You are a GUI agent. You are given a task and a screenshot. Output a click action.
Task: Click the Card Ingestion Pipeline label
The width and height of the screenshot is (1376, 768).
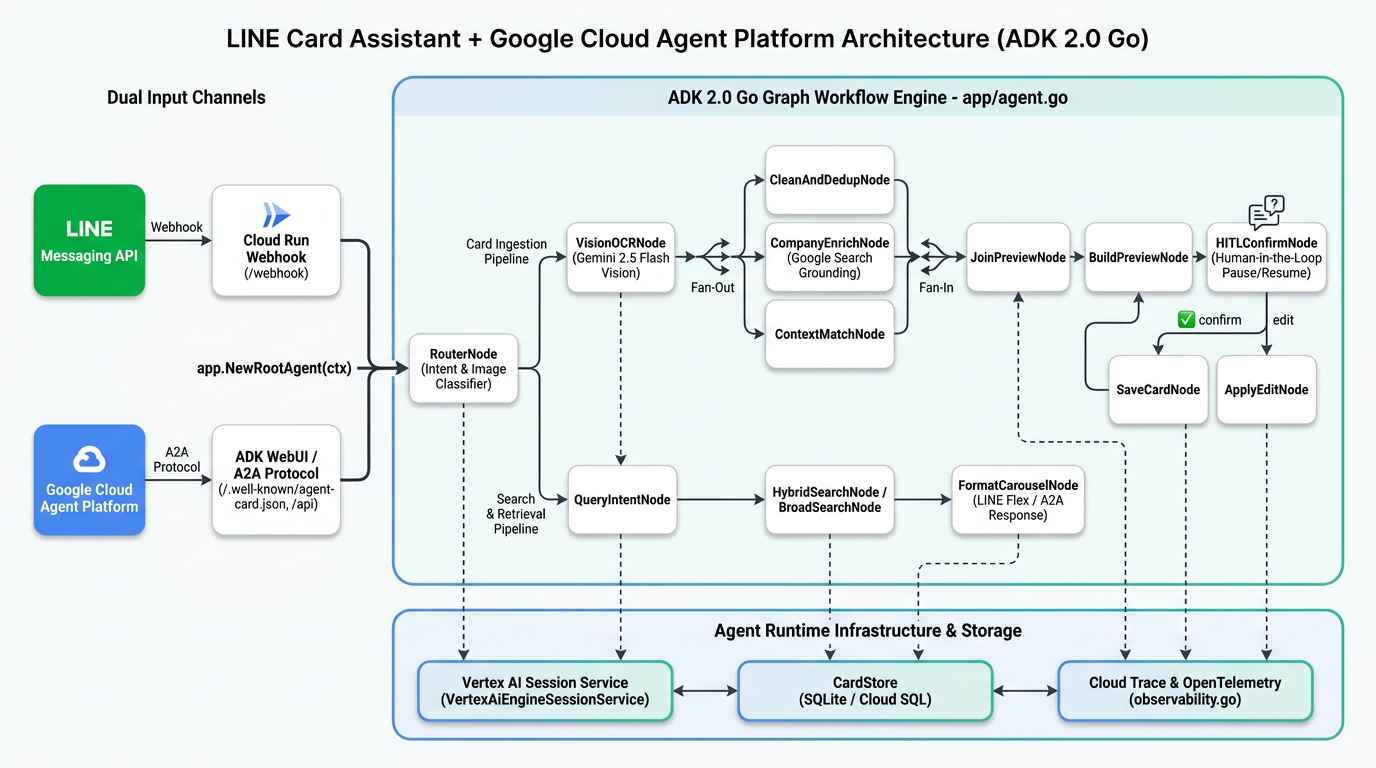point(506,251)
